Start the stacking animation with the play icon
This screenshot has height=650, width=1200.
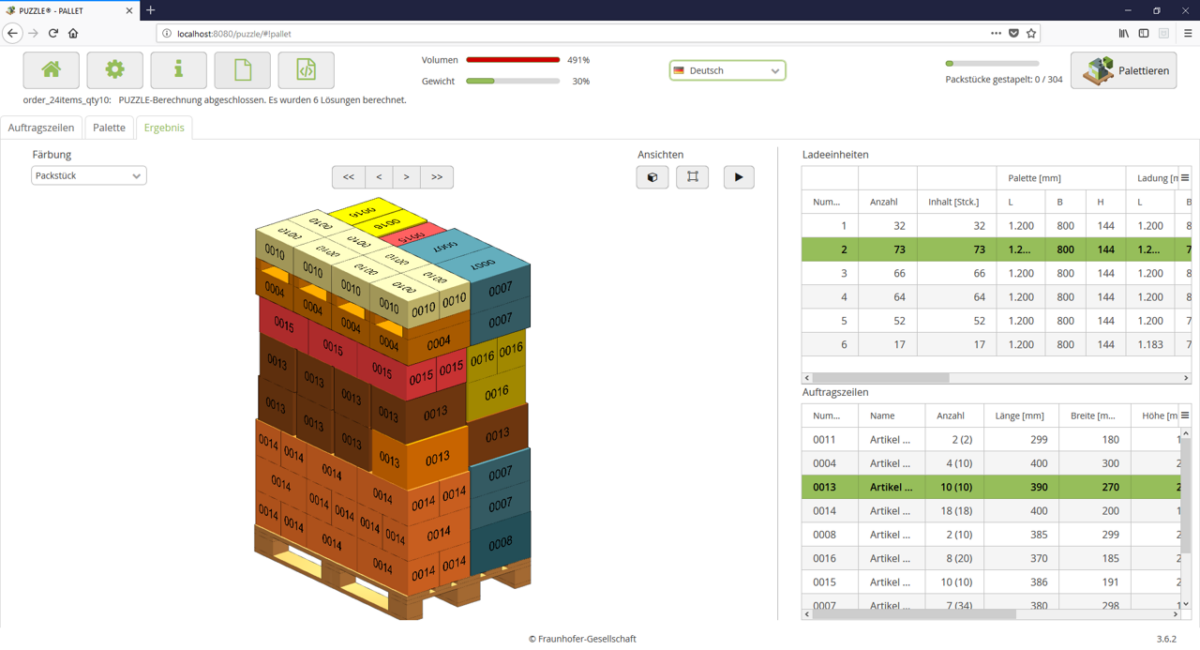point(739,177)
